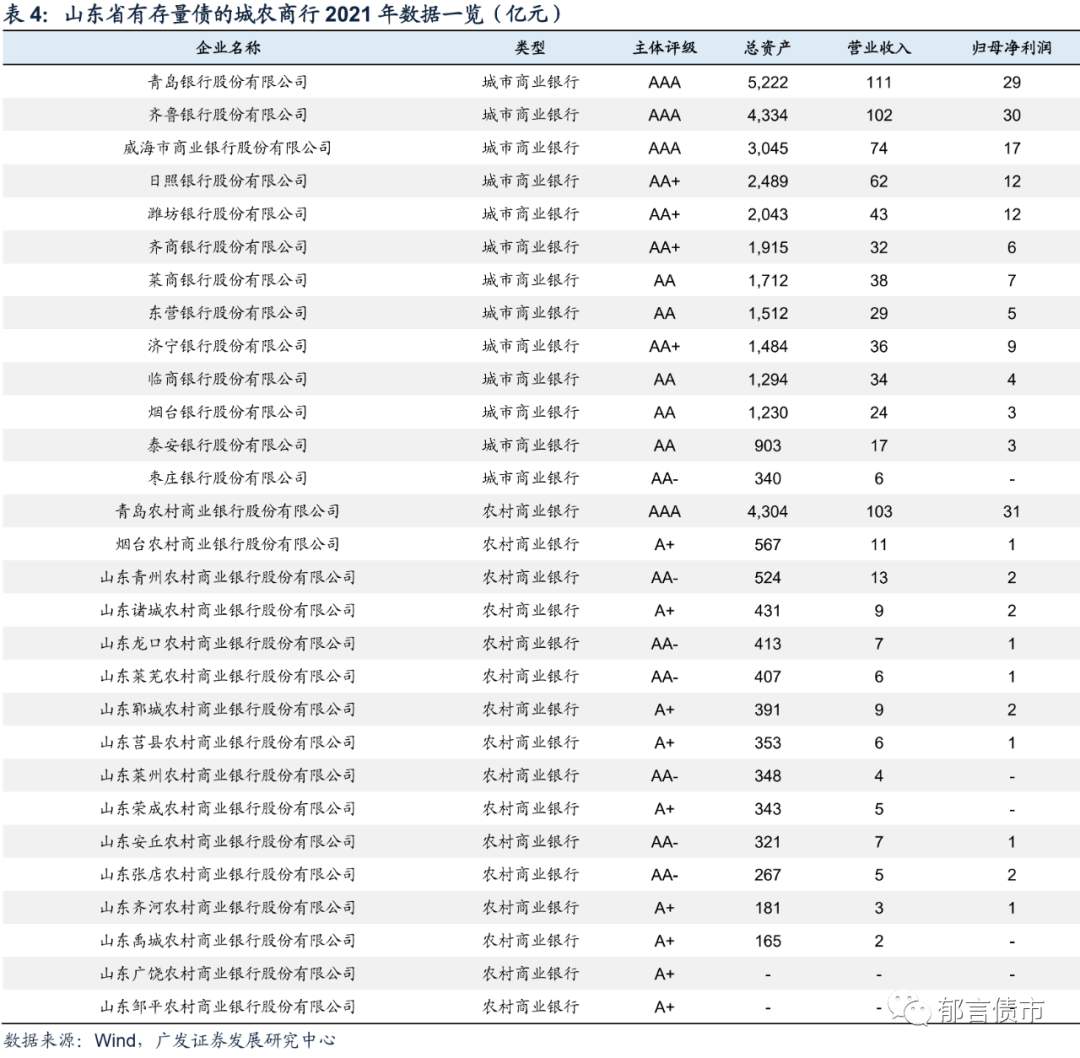Select 莱商银行股份有限公司 row name
1080x1058 pixels.
coord(228,280)
